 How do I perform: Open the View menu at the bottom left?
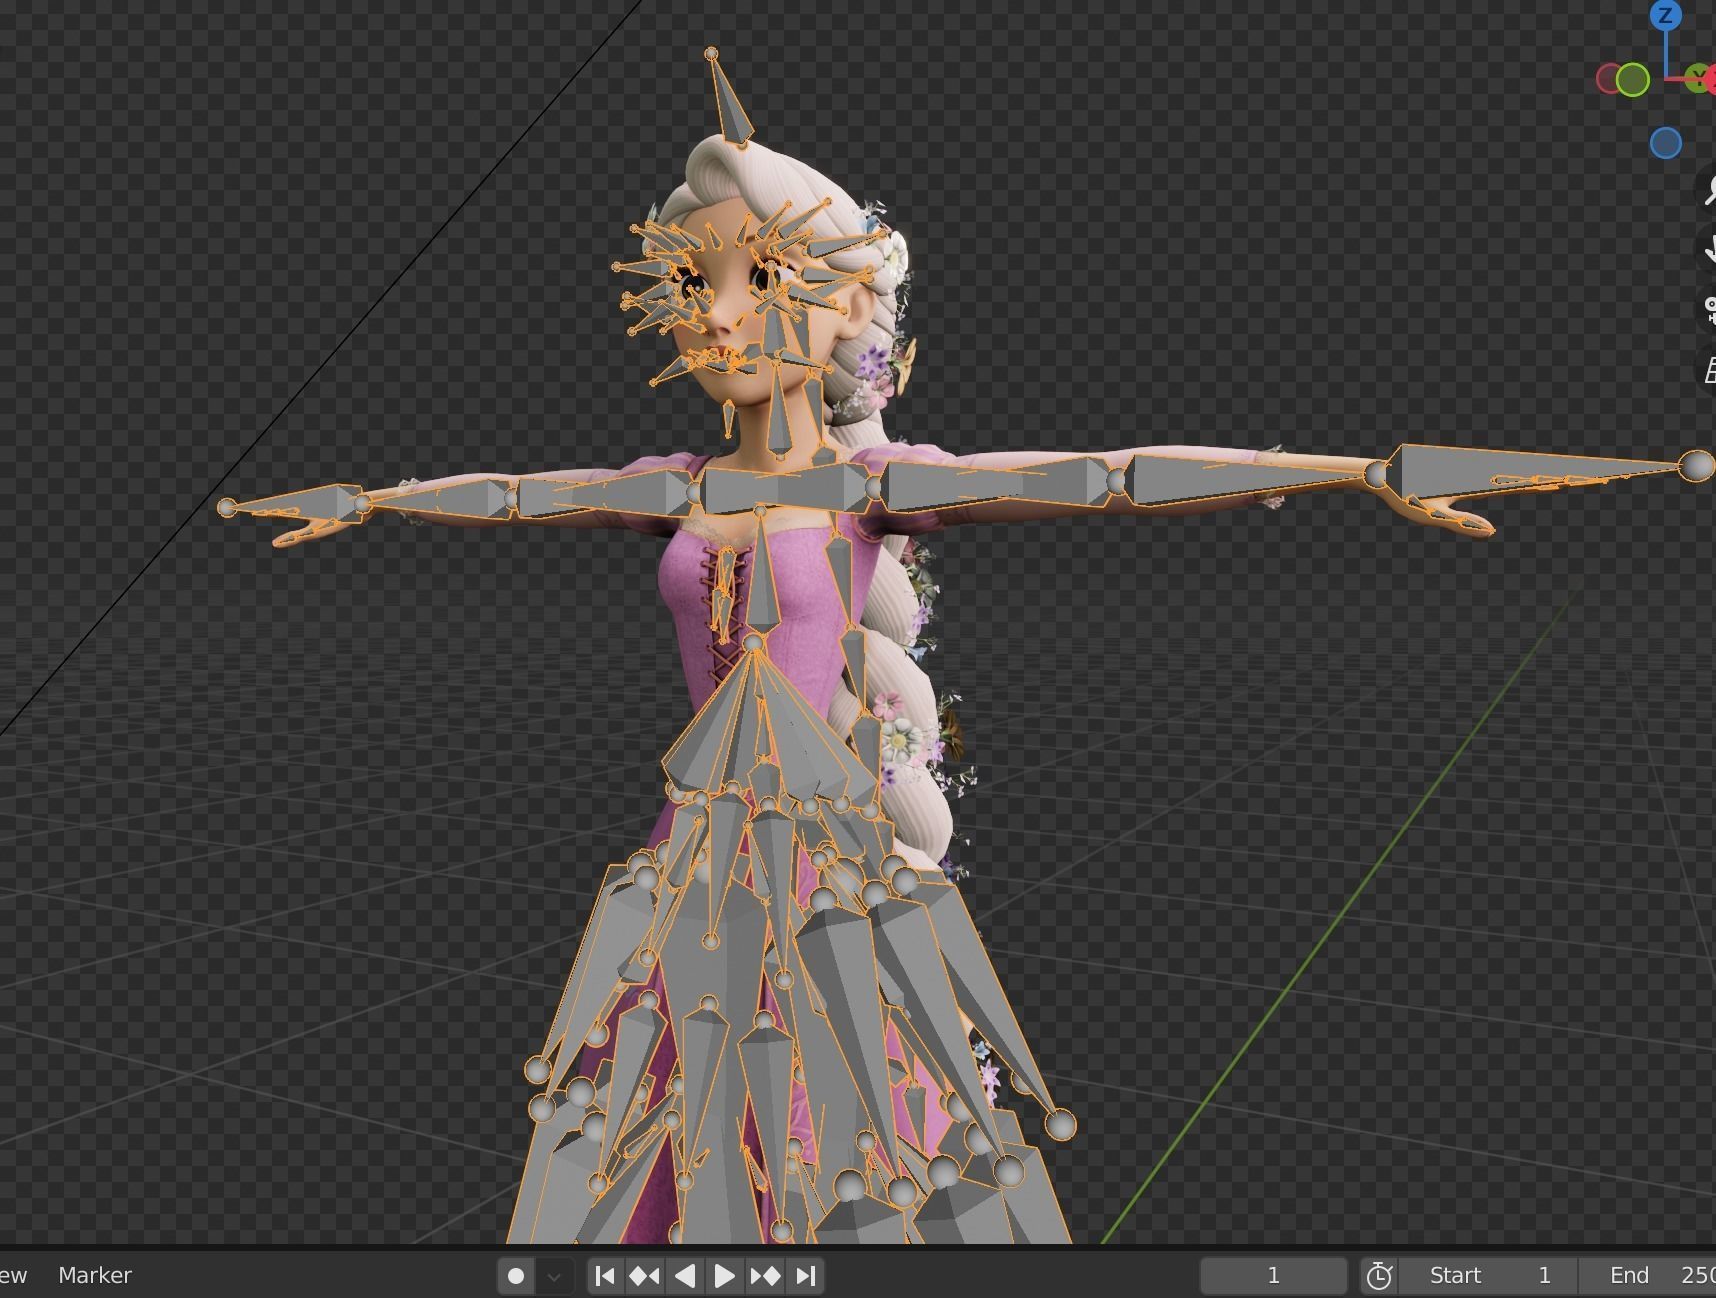[12, 1275]
